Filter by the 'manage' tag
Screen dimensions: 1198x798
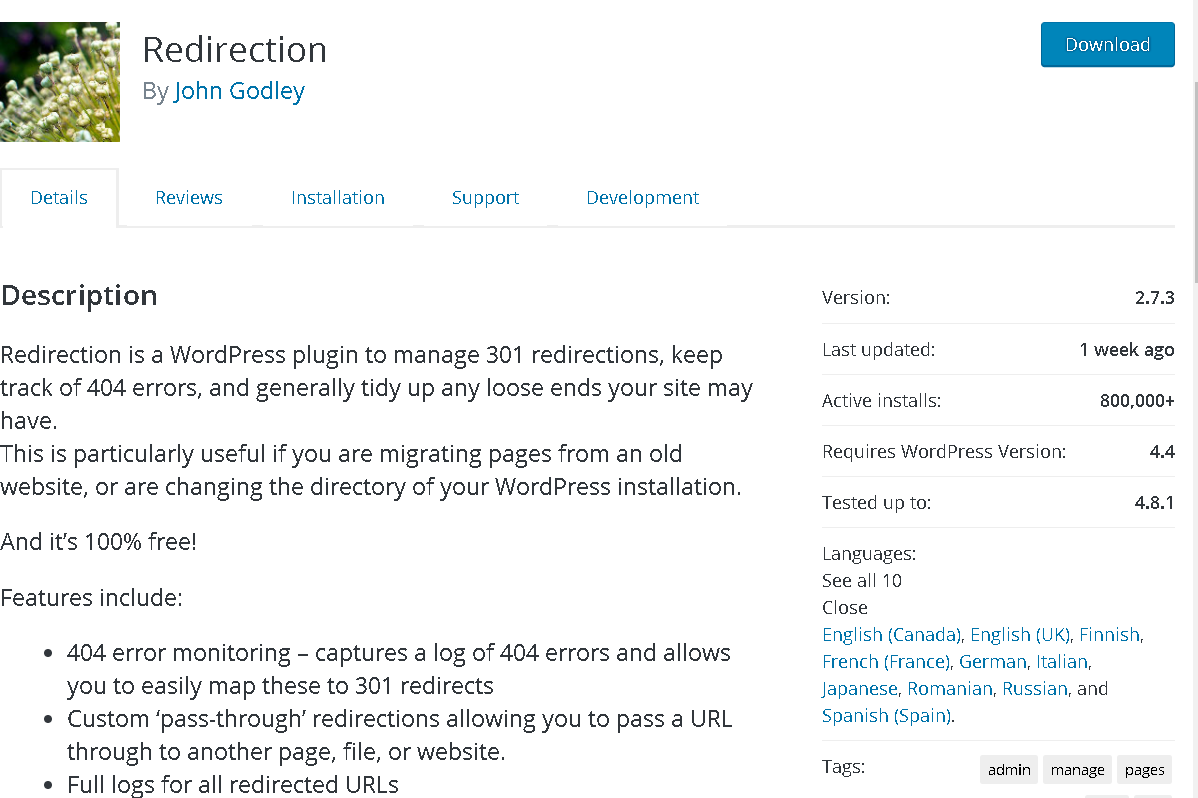coord(1077,770)
